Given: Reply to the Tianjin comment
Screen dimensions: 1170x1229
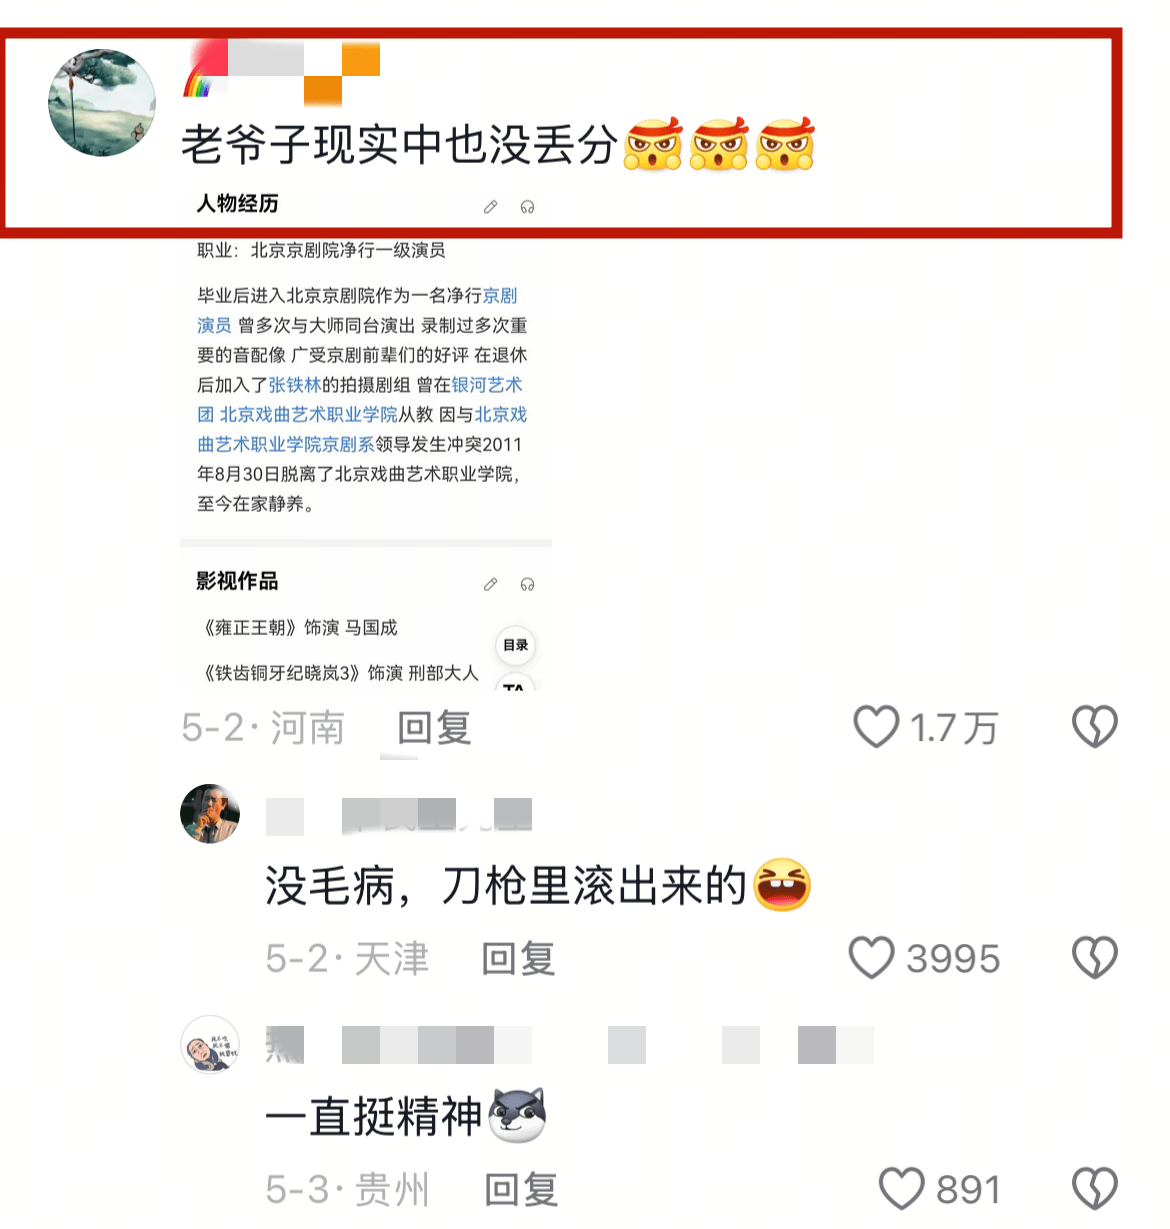Looking at the screenshot, I should pyautogui.click(x=518, y=958).
